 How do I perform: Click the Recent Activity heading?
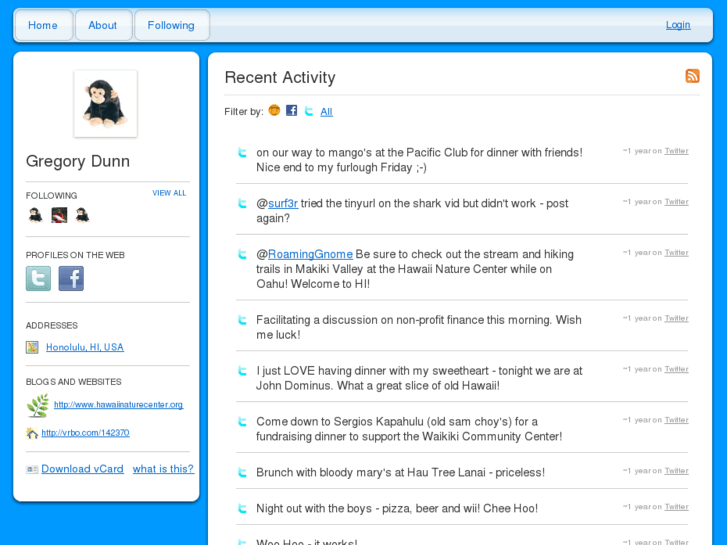click(x=280, y=77)
